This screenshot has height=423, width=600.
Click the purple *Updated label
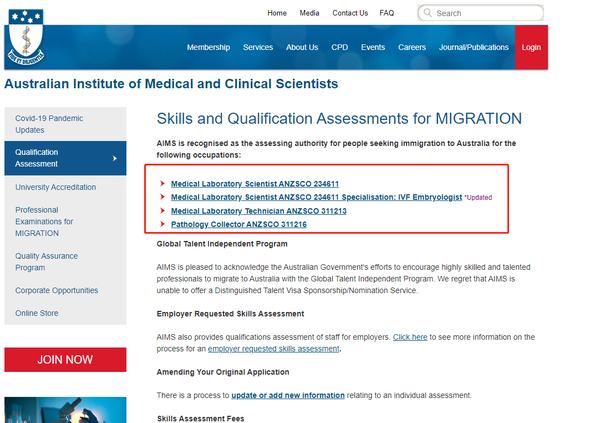point(478,198)
